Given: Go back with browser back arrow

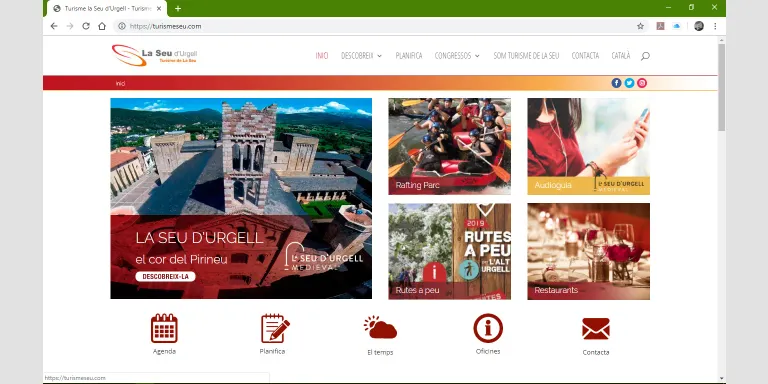Looking at the screenshot, I should coord(54,26).
